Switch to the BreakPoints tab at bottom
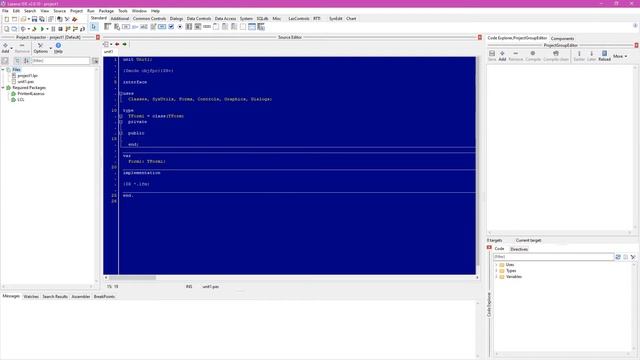The width and height of the screenshot is (640, 360). pyautogui.click(x=104, y=297)
